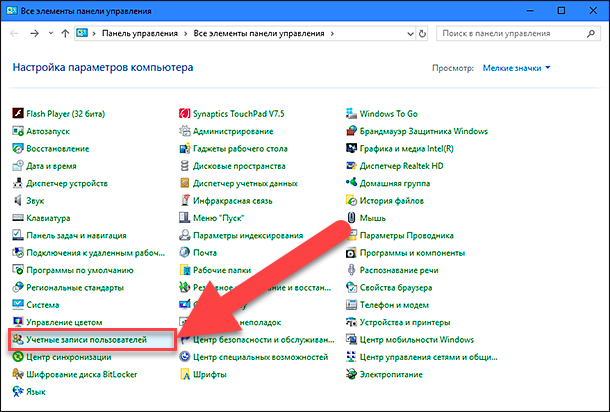Click the Панель управления breadcrumb
This screenshot has width=610, height=412.
click(x=140, y=33)
